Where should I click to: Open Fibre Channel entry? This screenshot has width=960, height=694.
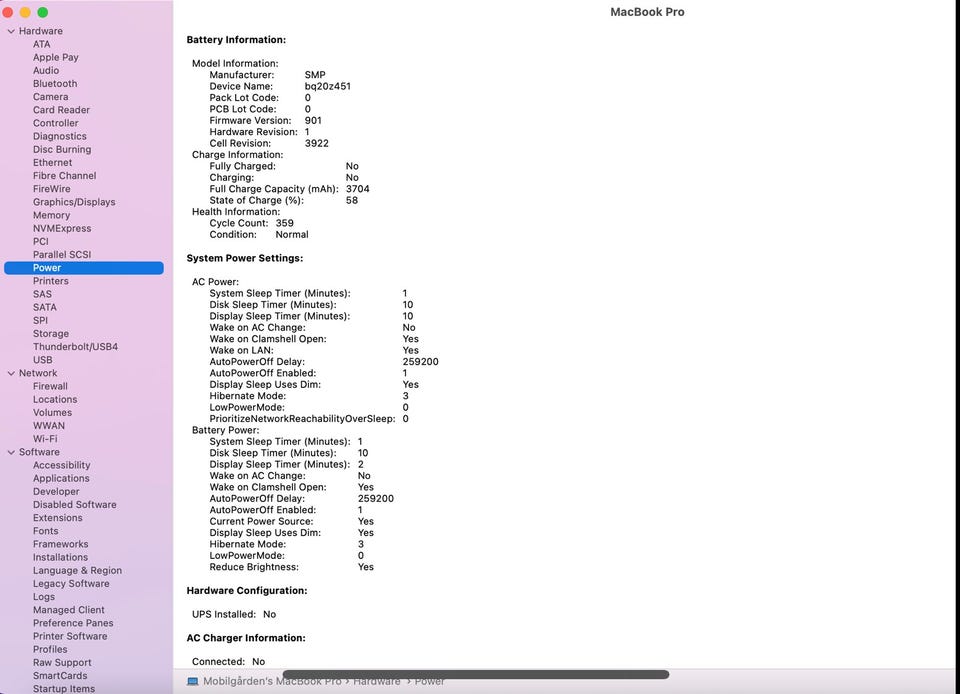tap(64, 176)
